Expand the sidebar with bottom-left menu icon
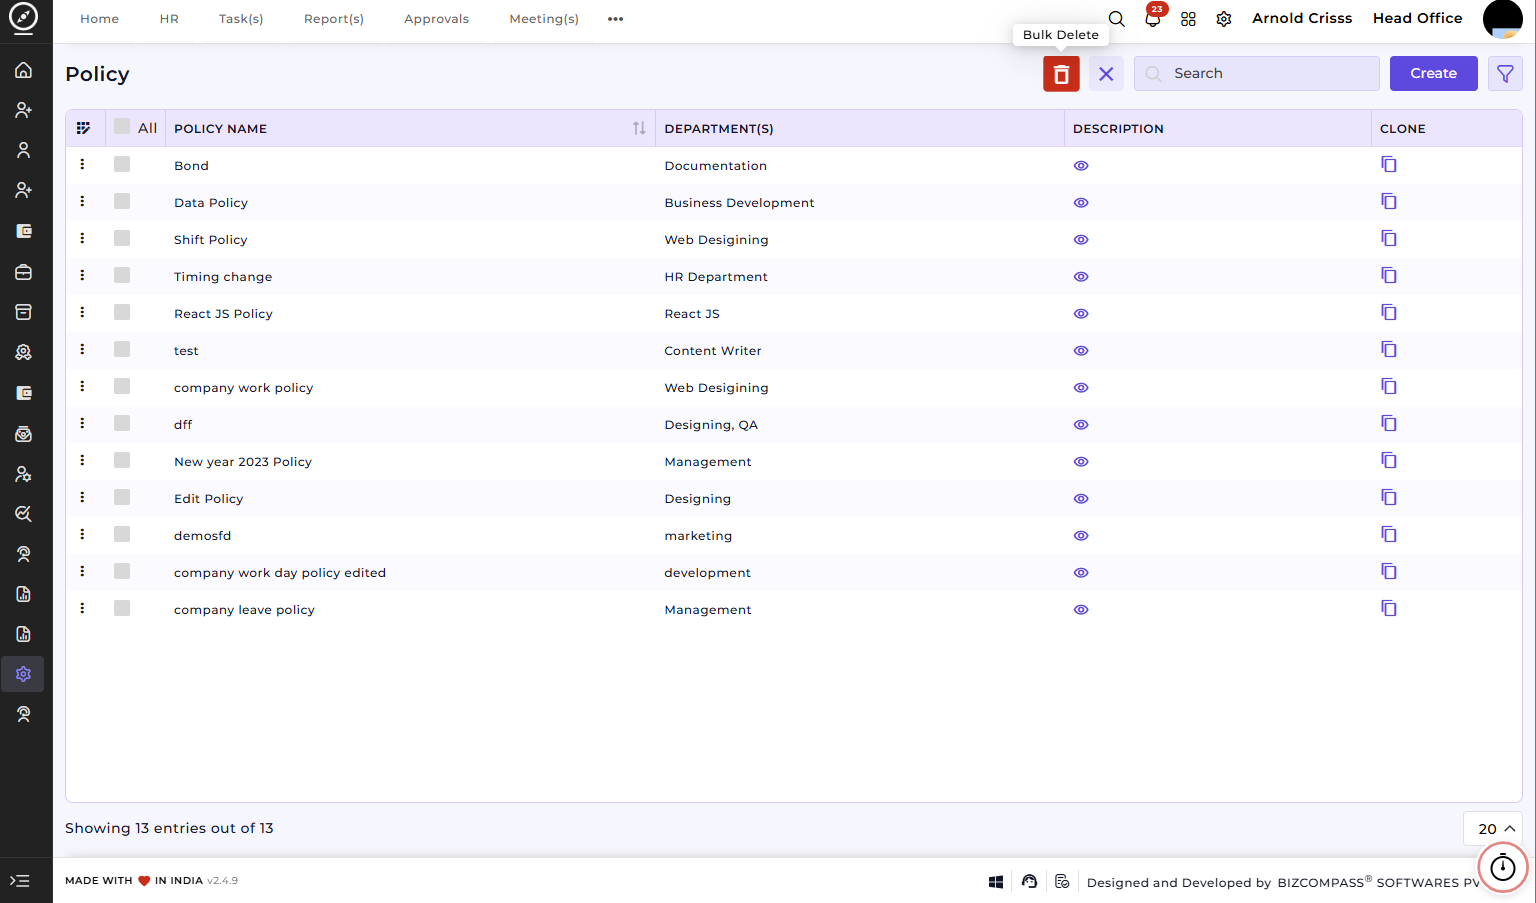 pos(20,881)
